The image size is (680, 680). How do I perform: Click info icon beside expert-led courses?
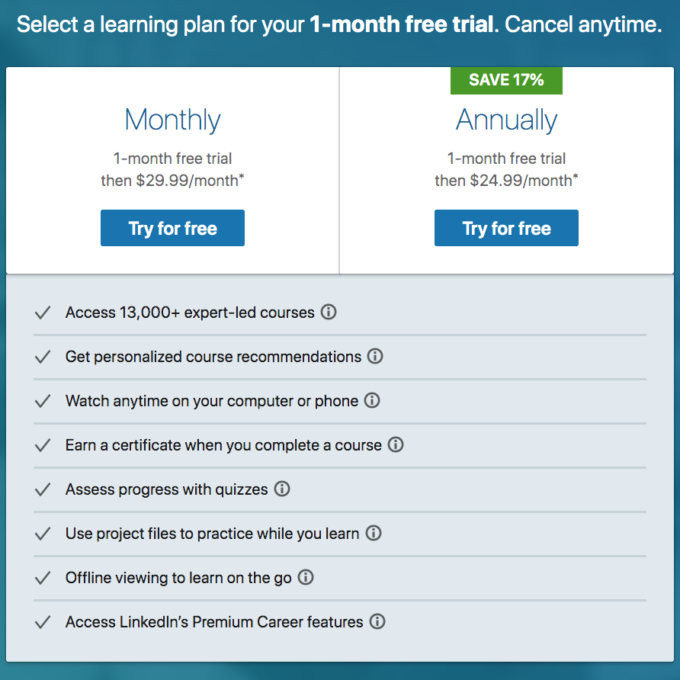pos(328,312)
